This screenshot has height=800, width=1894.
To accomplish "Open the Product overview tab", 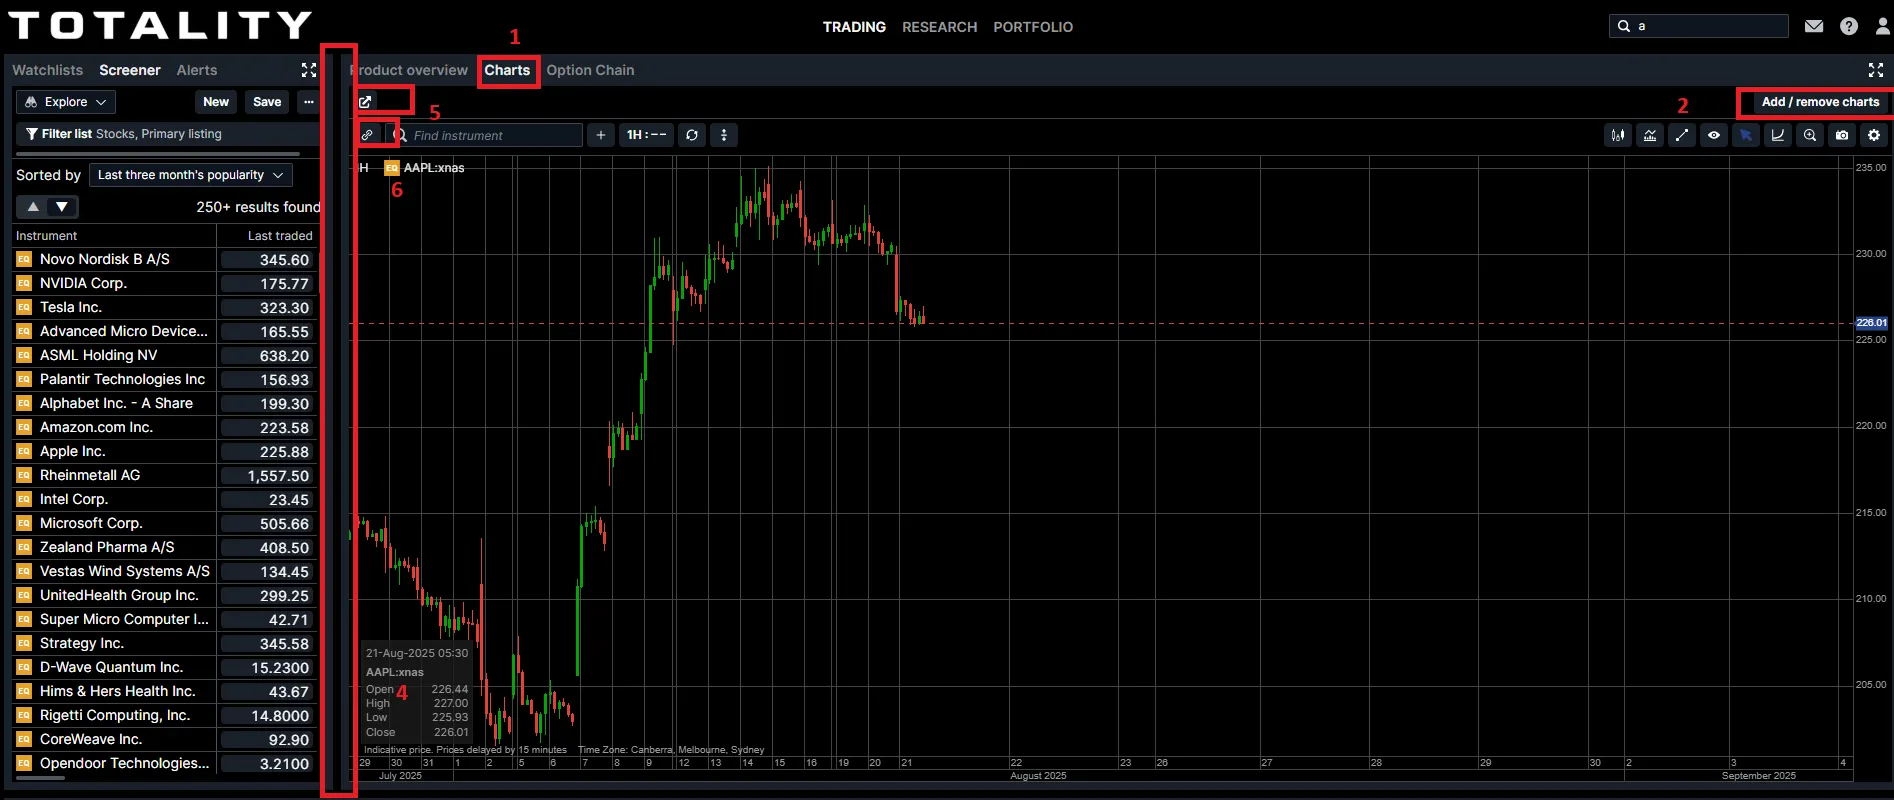I will tap(410, 70).
